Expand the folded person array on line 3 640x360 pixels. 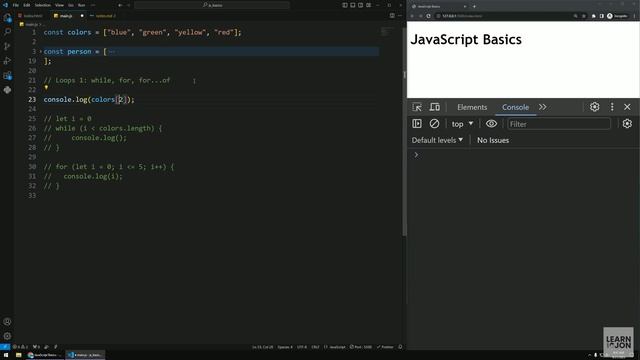pyautogui.click(x=40, y=51)
